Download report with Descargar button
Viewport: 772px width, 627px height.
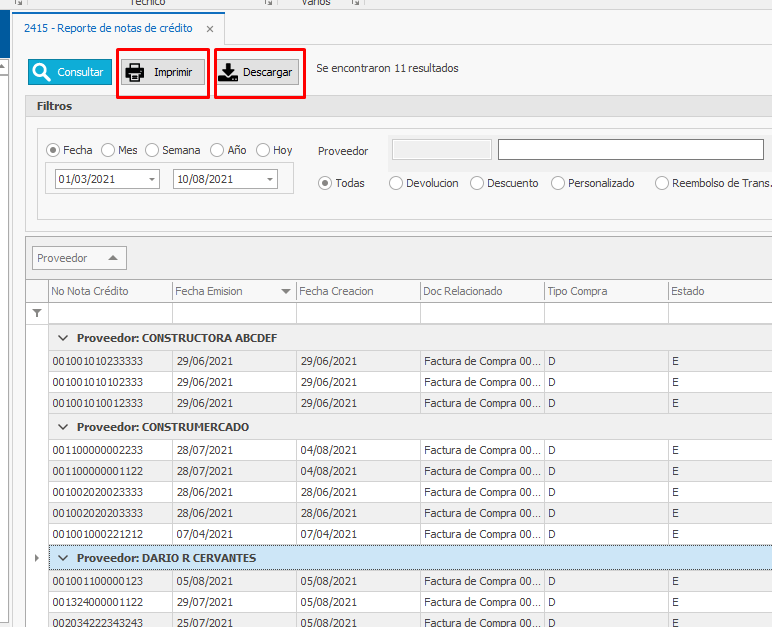pyautogui.click(x=258, y=72)
